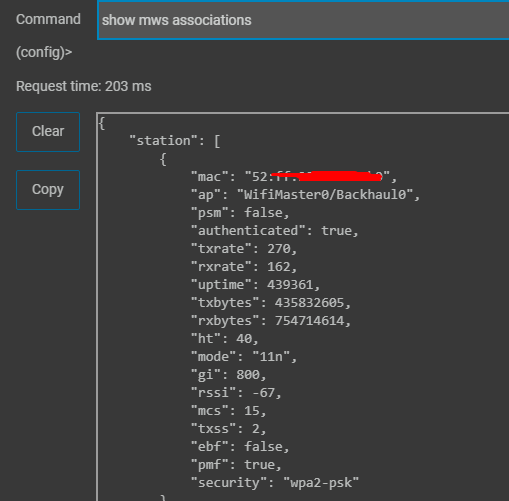Screen dimensions: 509x501
Task: Click the "pmf": true line
Action: [x=236, y=465]
